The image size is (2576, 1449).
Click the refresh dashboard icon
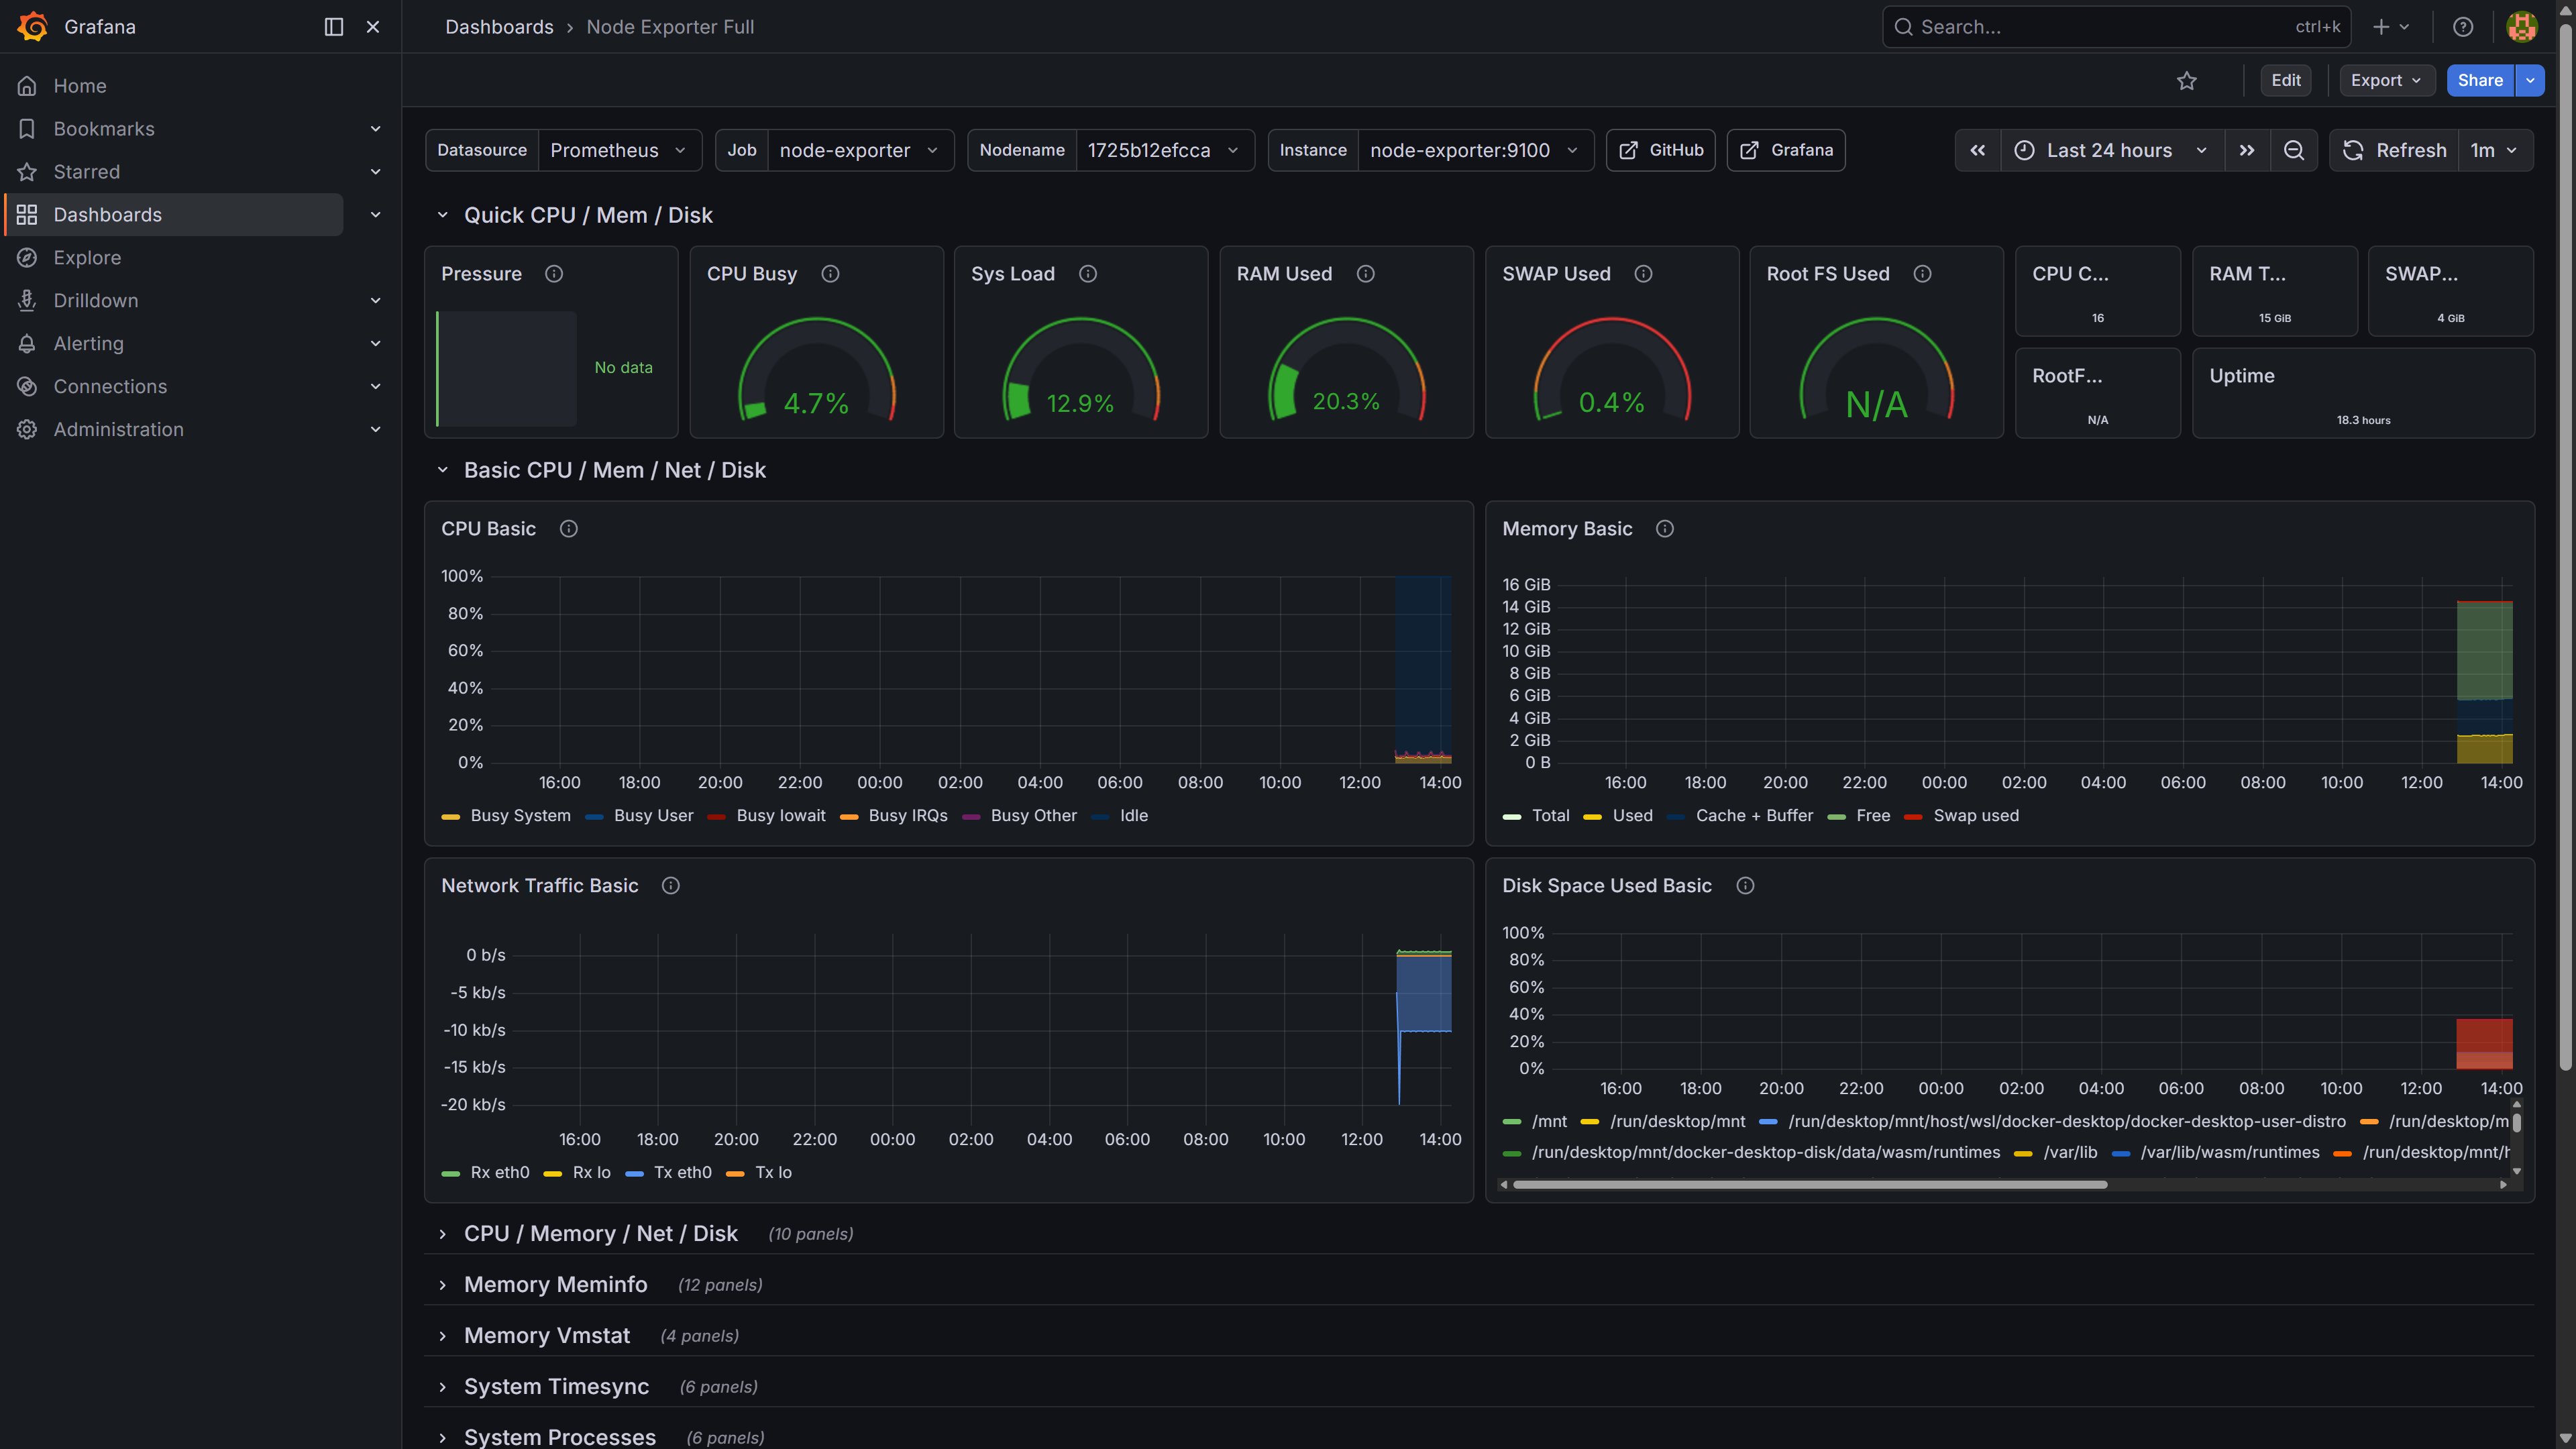(x=2353, y=150)
